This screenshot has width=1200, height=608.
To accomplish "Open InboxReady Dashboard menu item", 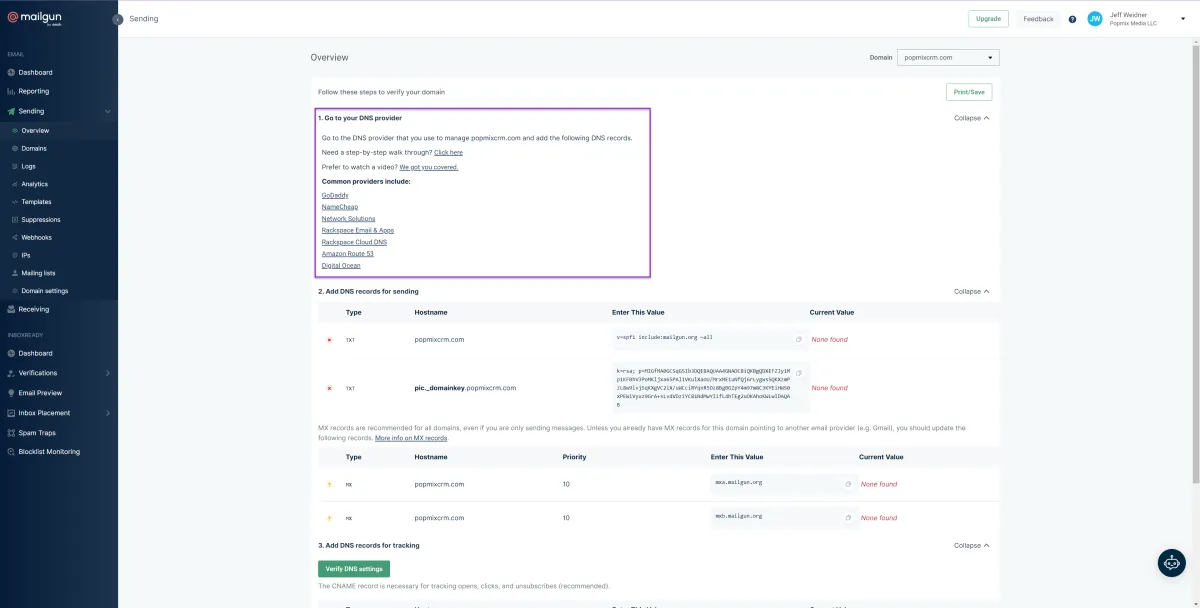I will [35, 353].
